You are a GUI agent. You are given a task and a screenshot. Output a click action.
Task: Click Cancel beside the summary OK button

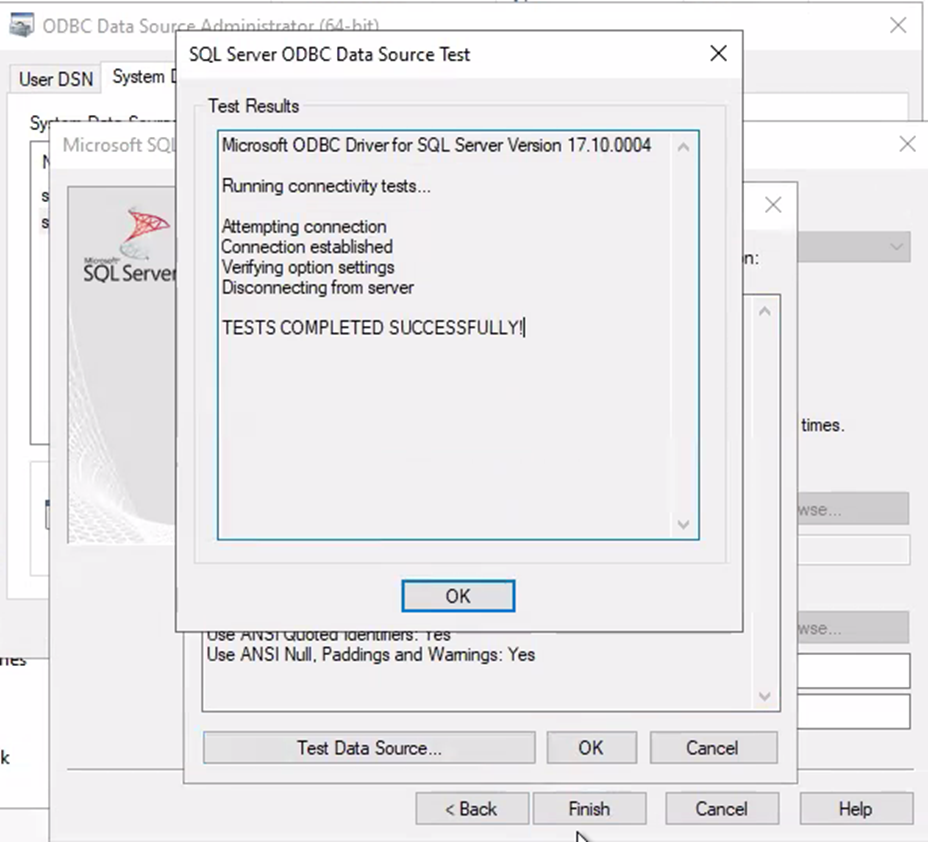[713, 748]
